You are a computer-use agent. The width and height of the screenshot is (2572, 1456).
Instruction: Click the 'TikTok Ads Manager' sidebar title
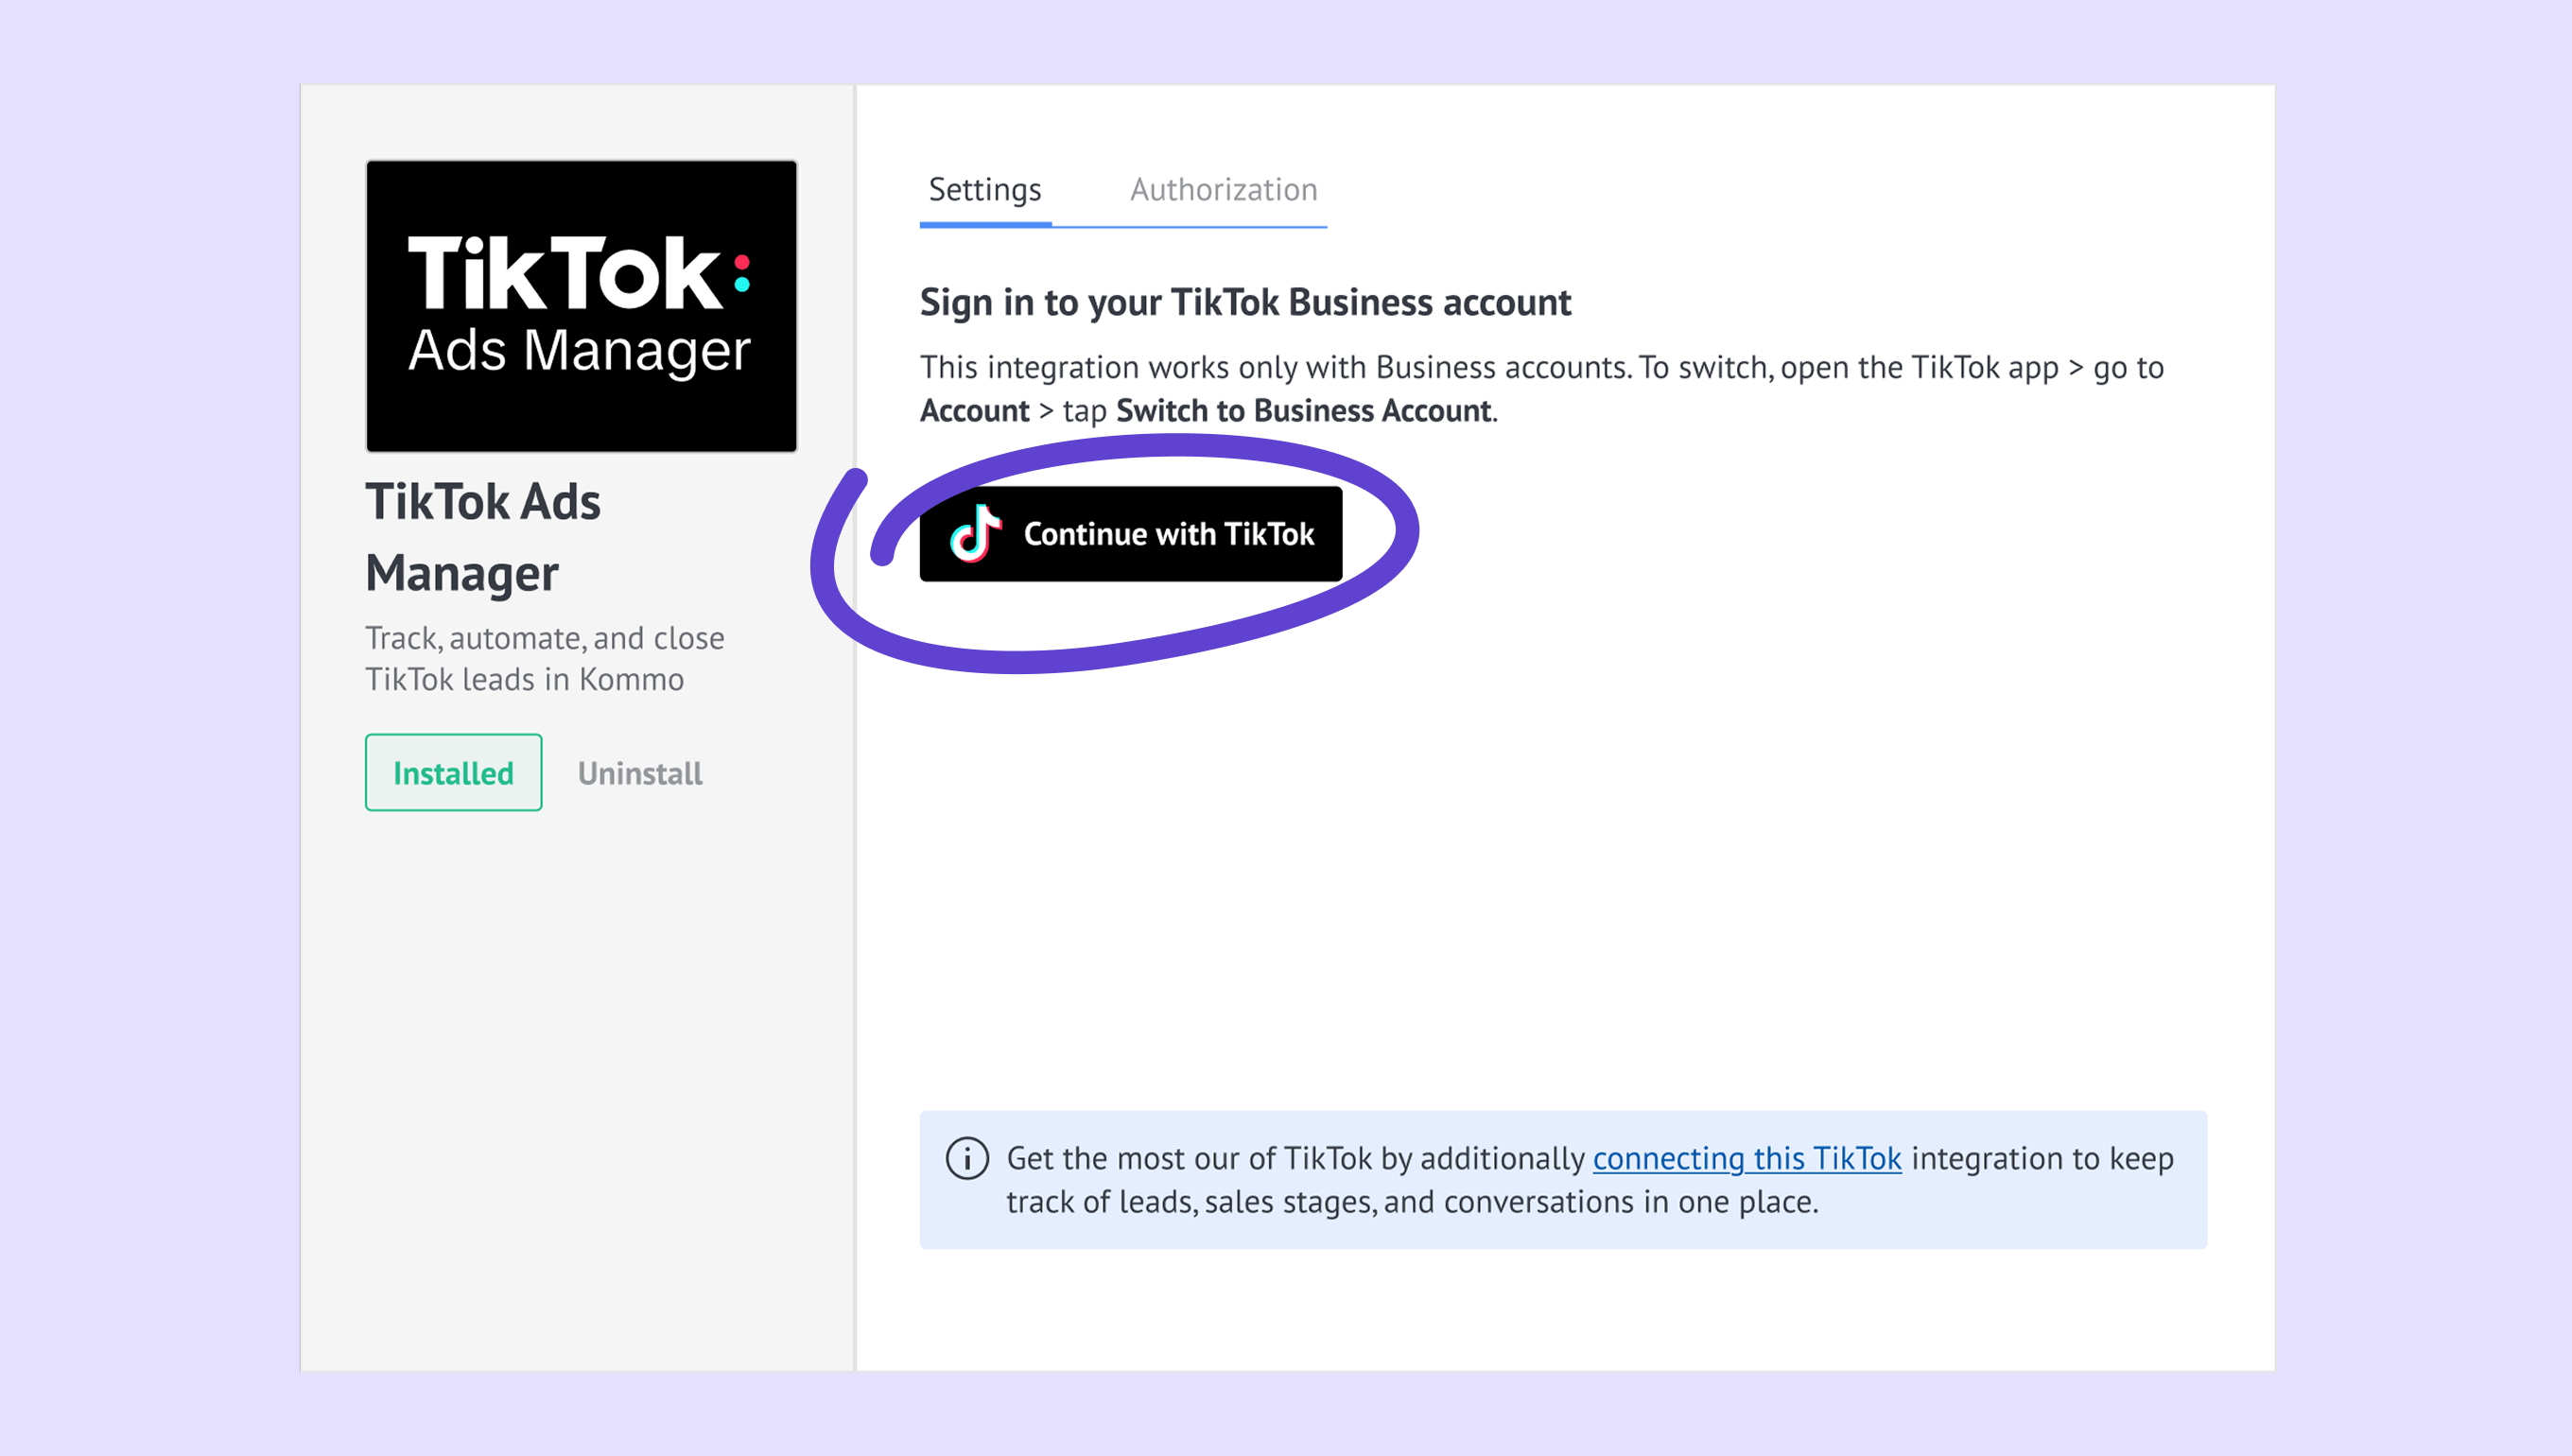tap(483, 537)
